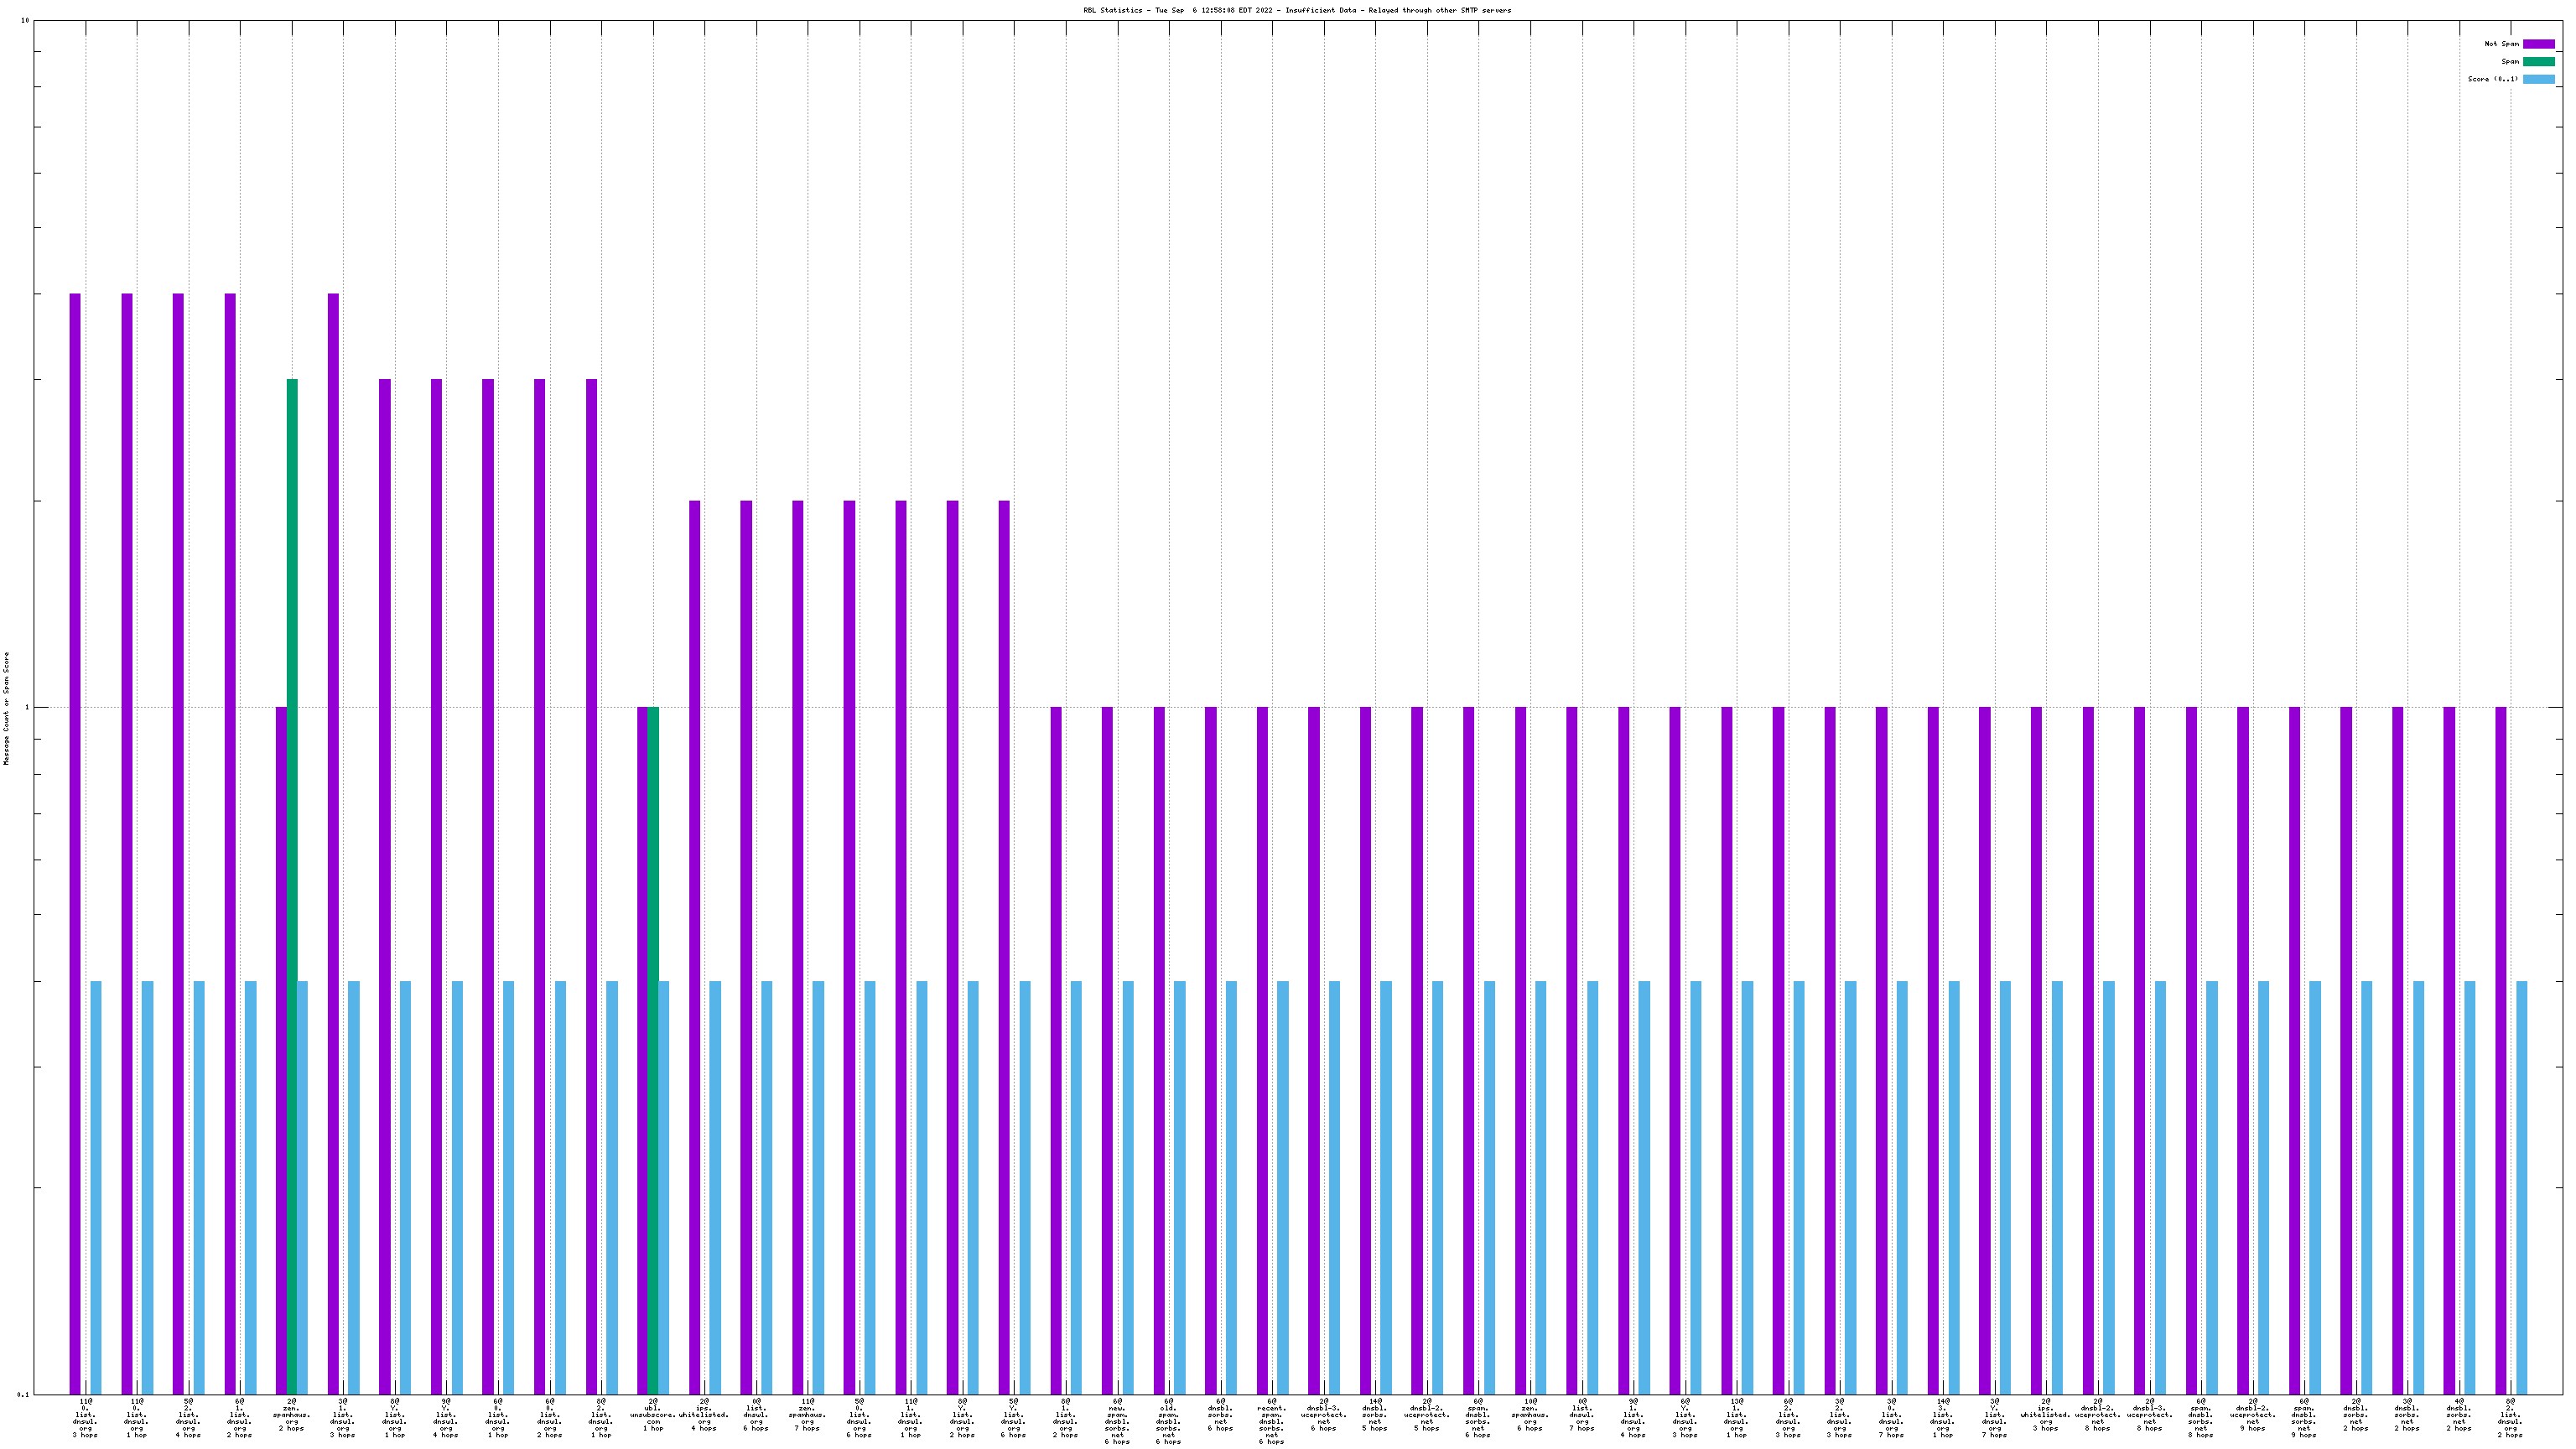Screen dimensions: 2576x1449
Task: Click the 'old.spam.dnsbl.sorbs.net 6 hops' label
Action: click(x=1168, y=1421)
